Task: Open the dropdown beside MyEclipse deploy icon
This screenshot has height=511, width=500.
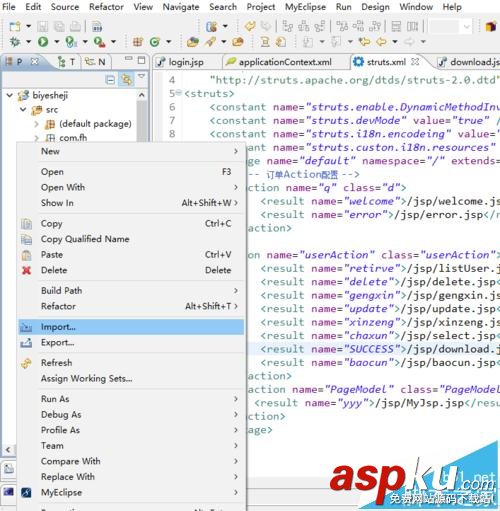Action: (225, 26)
